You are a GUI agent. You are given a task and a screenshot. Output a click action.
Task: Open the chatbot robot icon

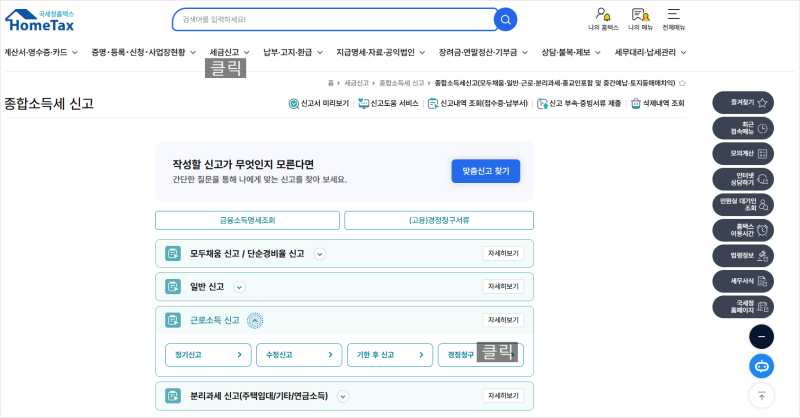coord(761,366)
